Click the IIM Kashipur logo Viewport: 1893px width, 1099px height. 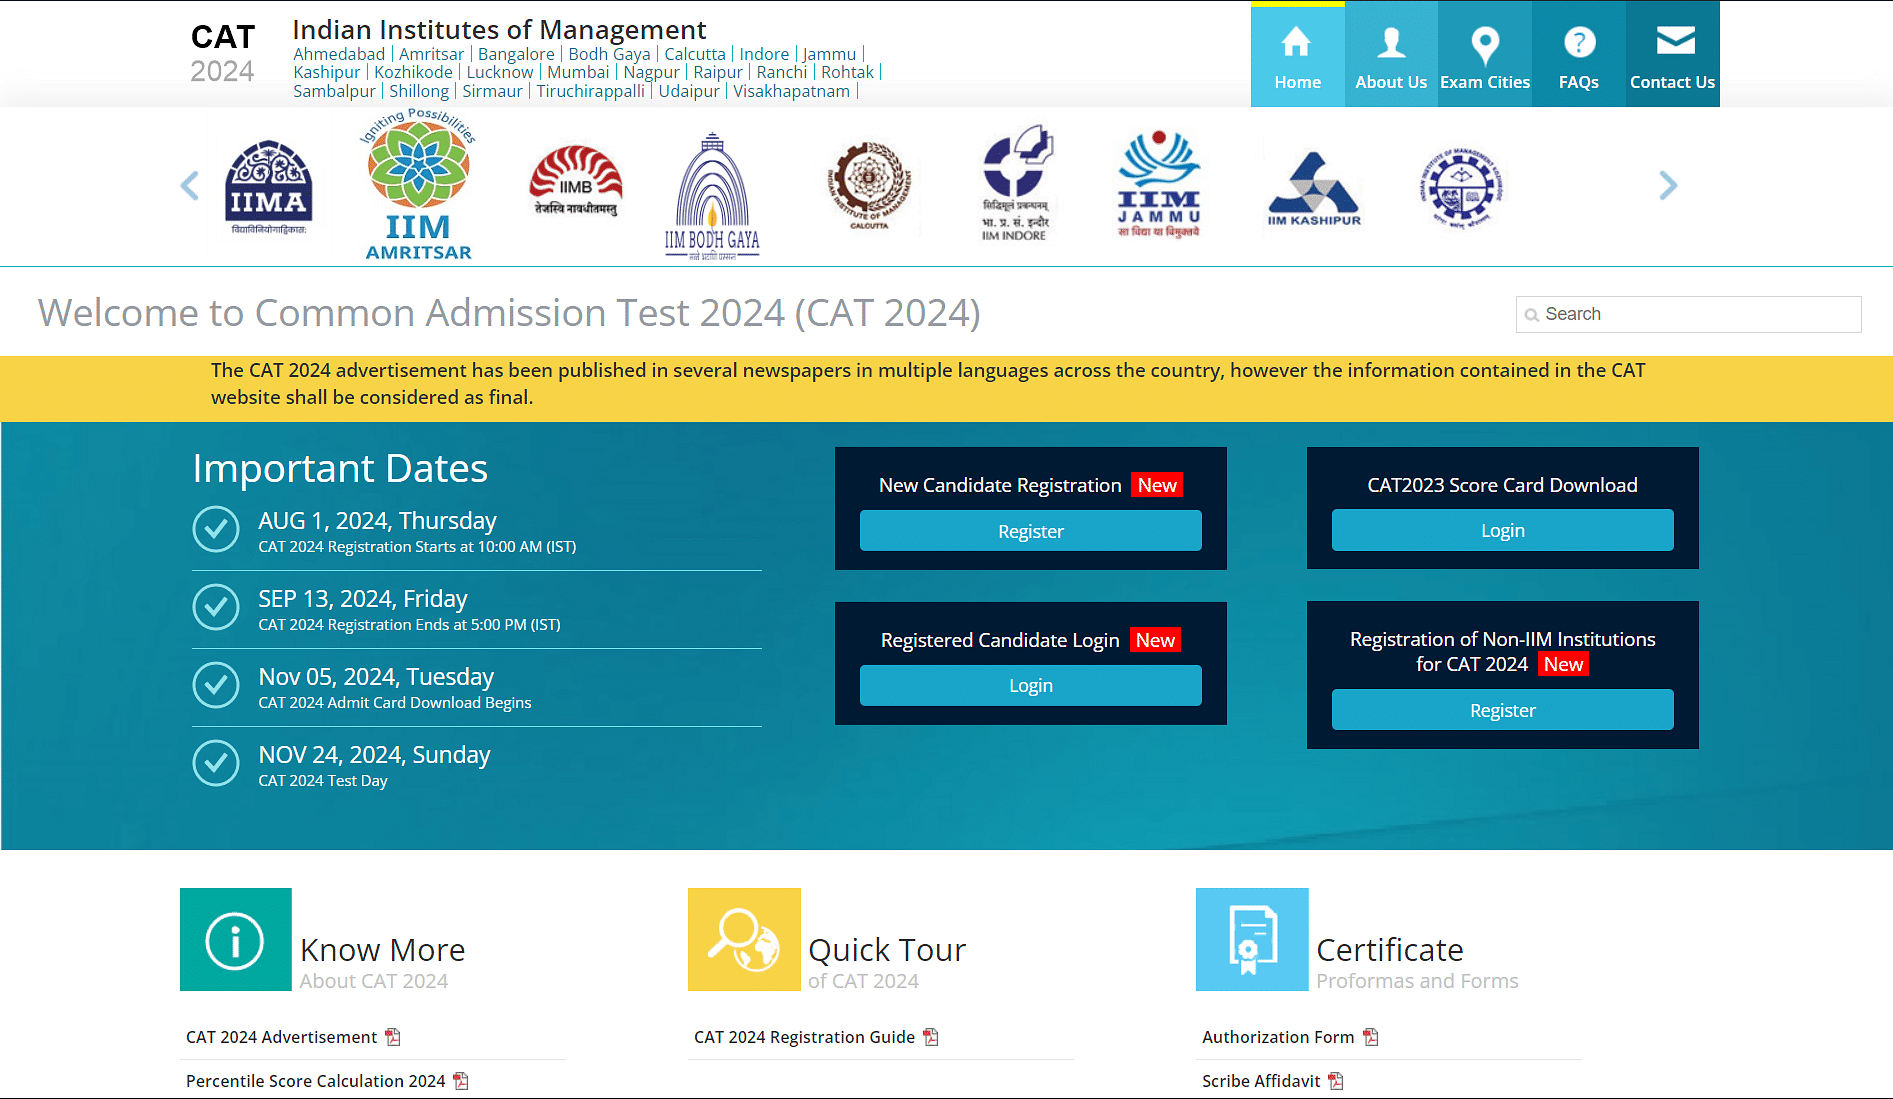click(x=1313, y=189)
